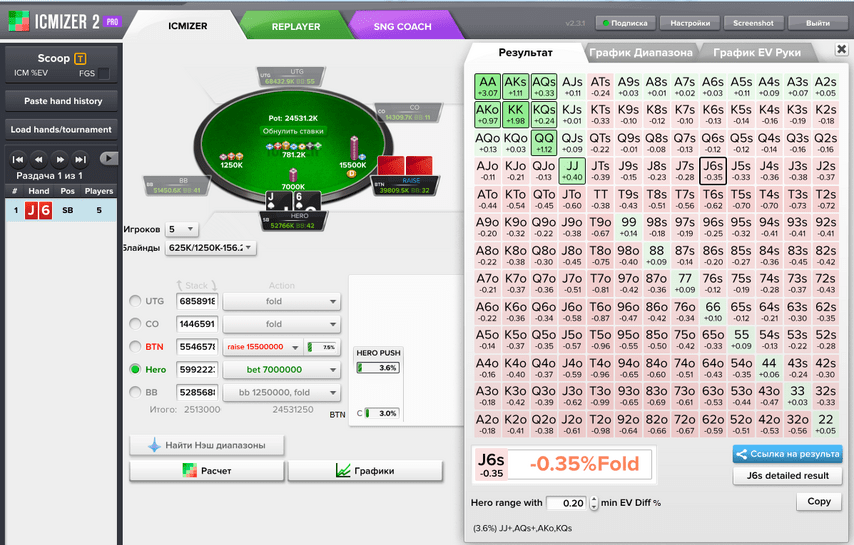
Task: Step back one hand in replayer controls
Action: tap(39, 160)
